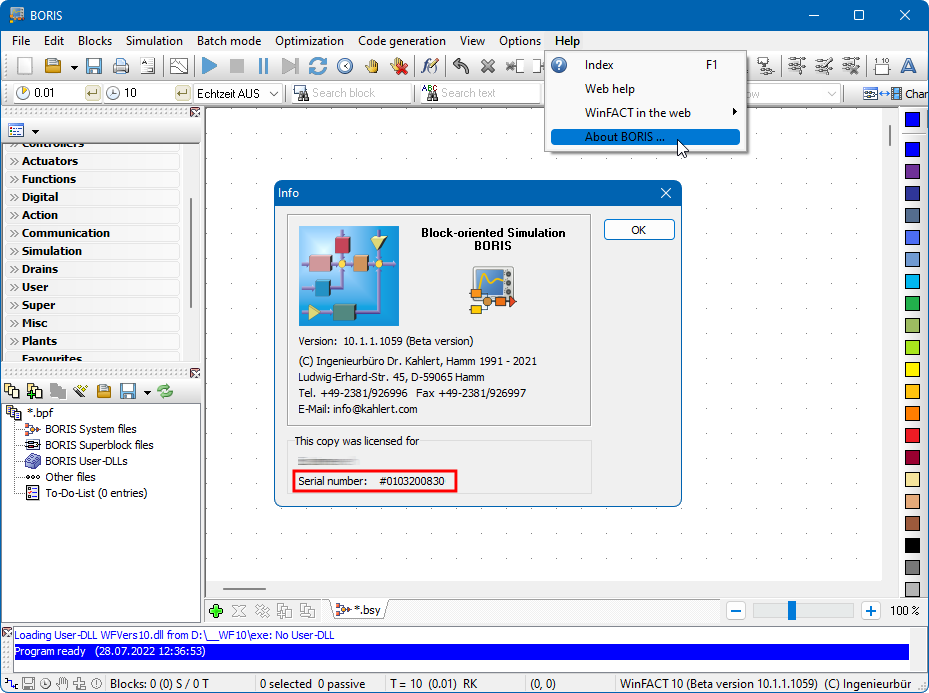
Task: Refresh the project tree with the green arrows
Action: 165,391
